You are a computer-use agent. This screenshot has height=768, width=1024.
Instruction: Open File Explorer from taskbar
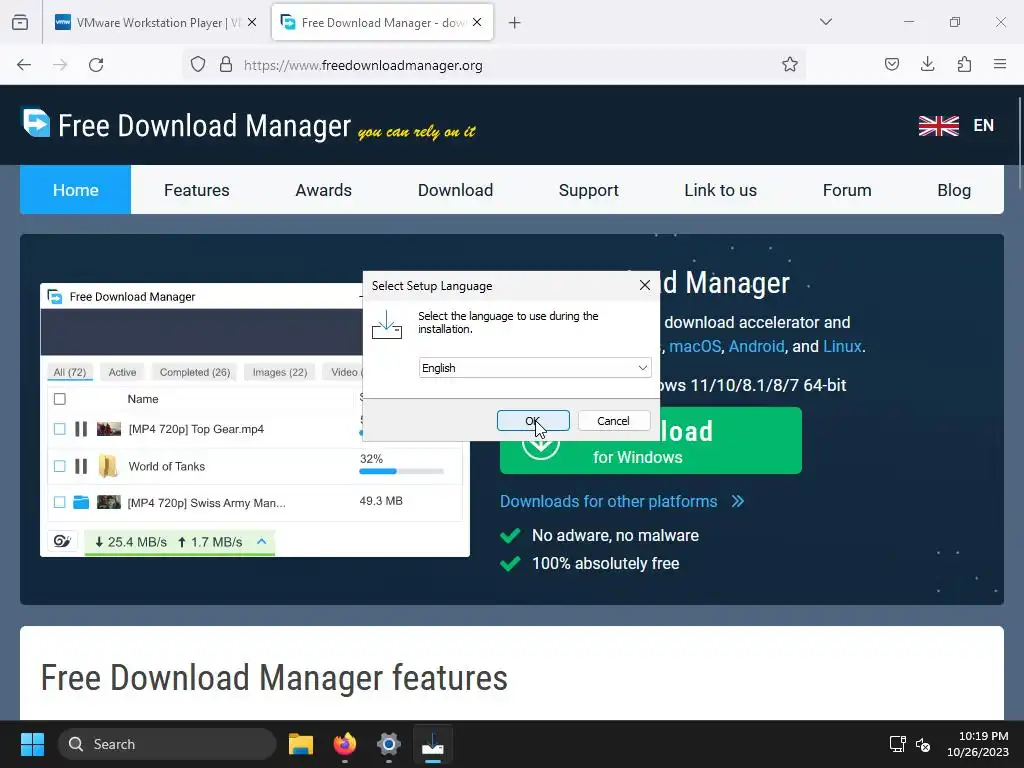click(301, 744)
